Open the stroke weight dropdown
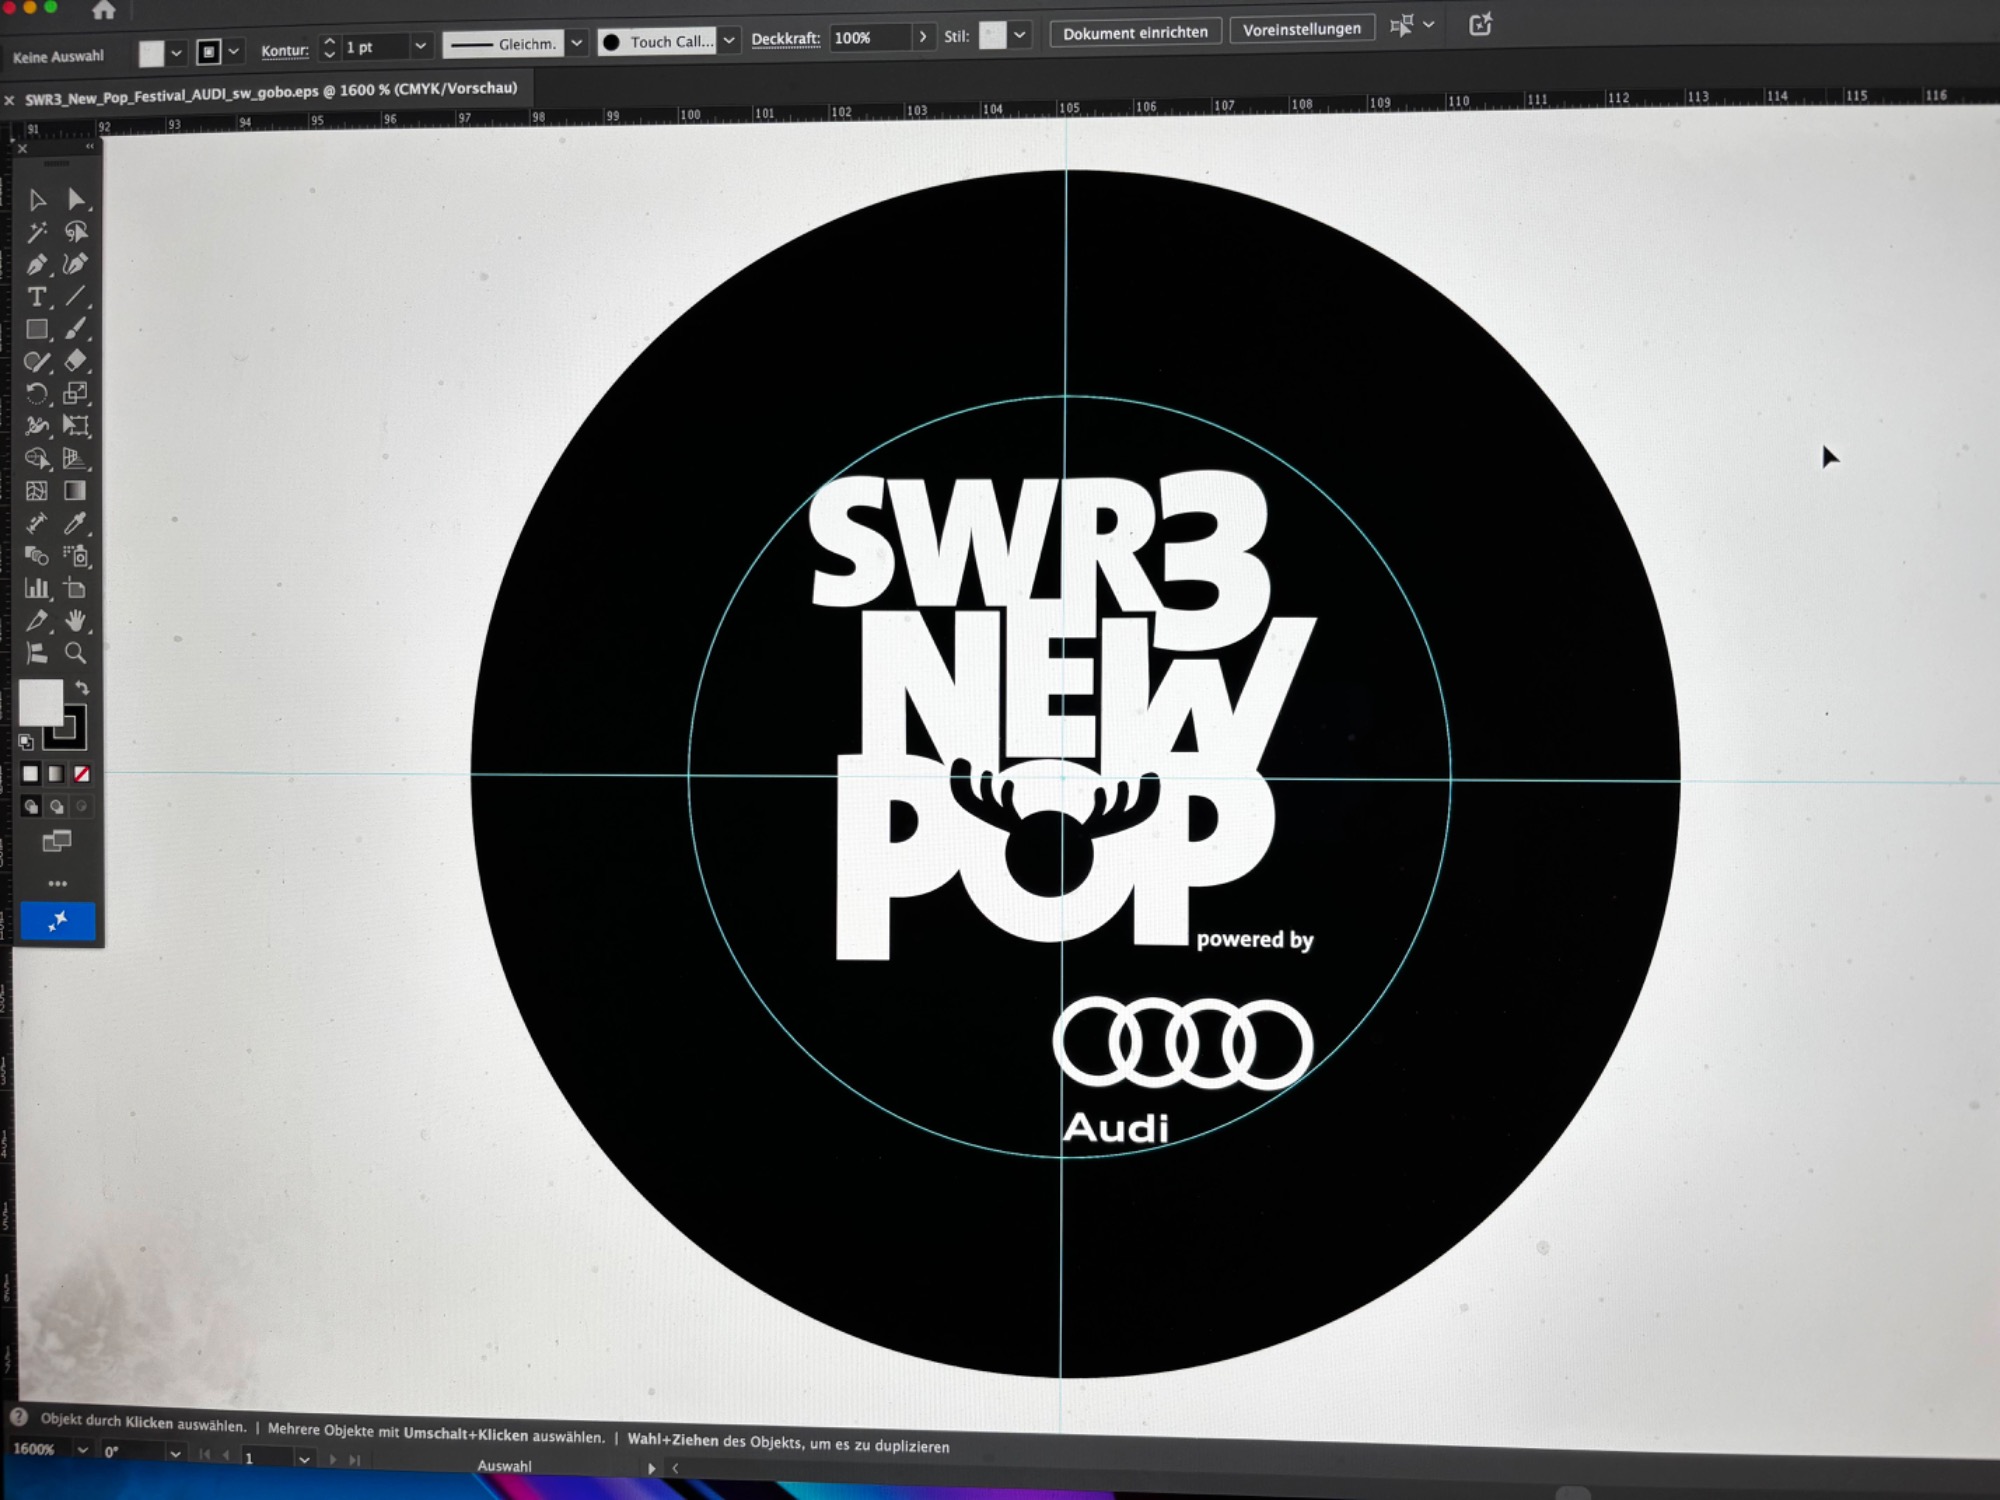The image size is (2000, 1500). 421,46
